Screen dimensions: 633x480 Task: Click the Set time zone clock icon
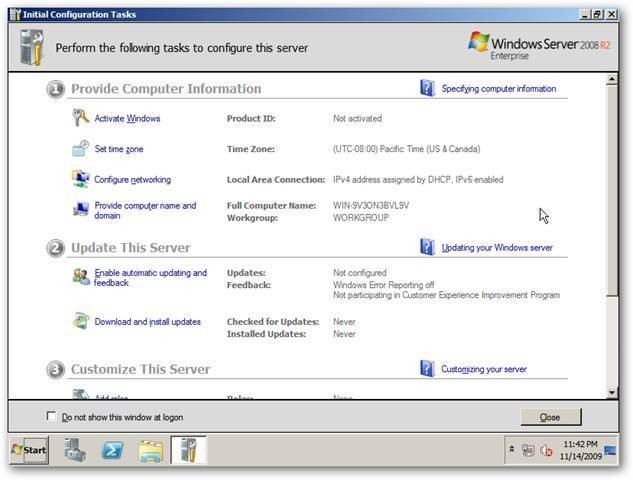(80, 148)
